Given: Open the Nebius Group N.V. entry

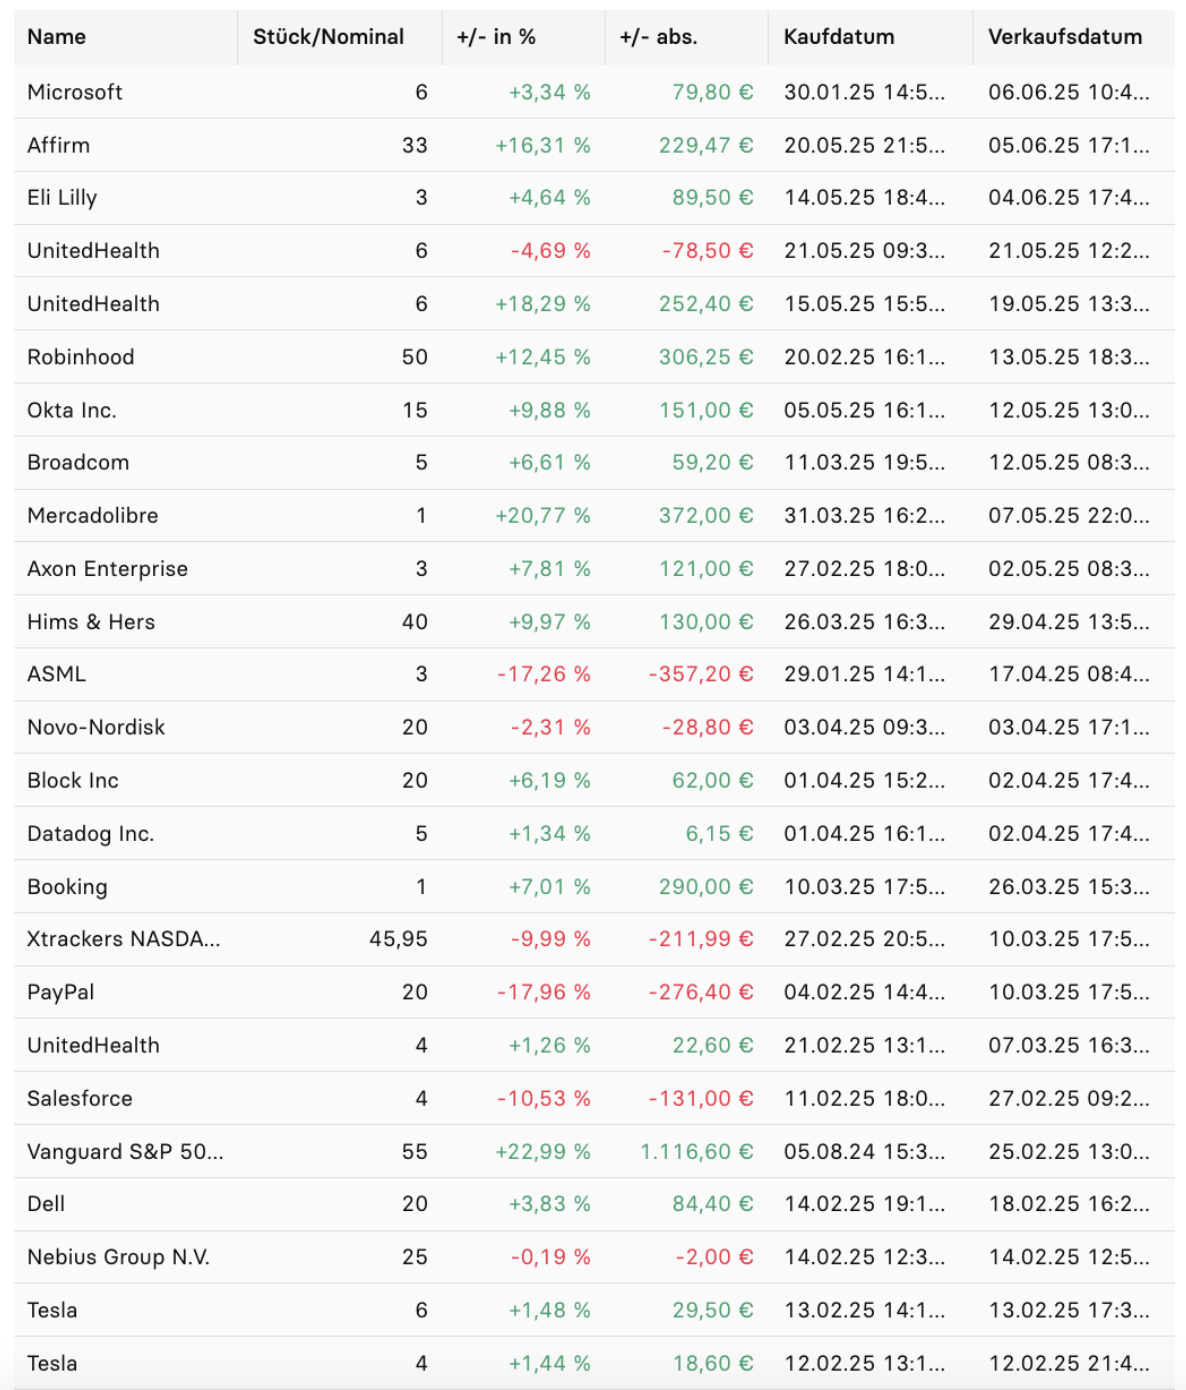Looking at the screenshot, I should pyautogui.click(x=594, y=1257).
